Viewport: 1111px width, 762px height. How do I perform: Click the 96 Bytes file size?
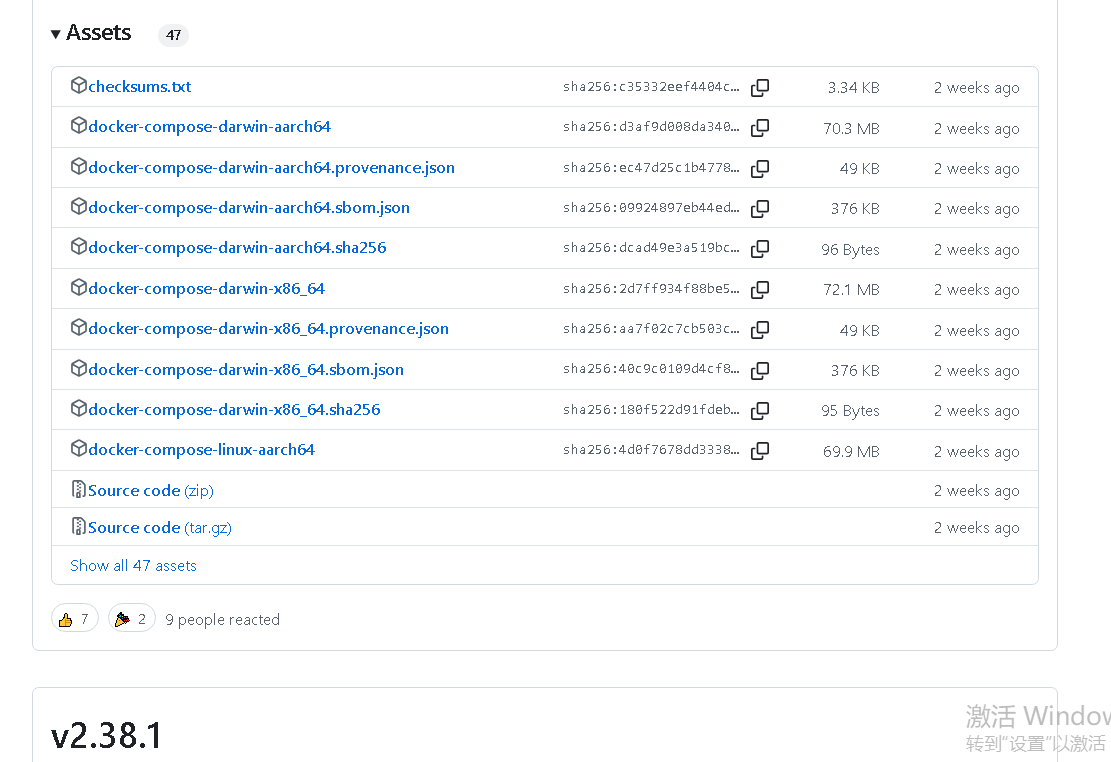tap(850, 250)
